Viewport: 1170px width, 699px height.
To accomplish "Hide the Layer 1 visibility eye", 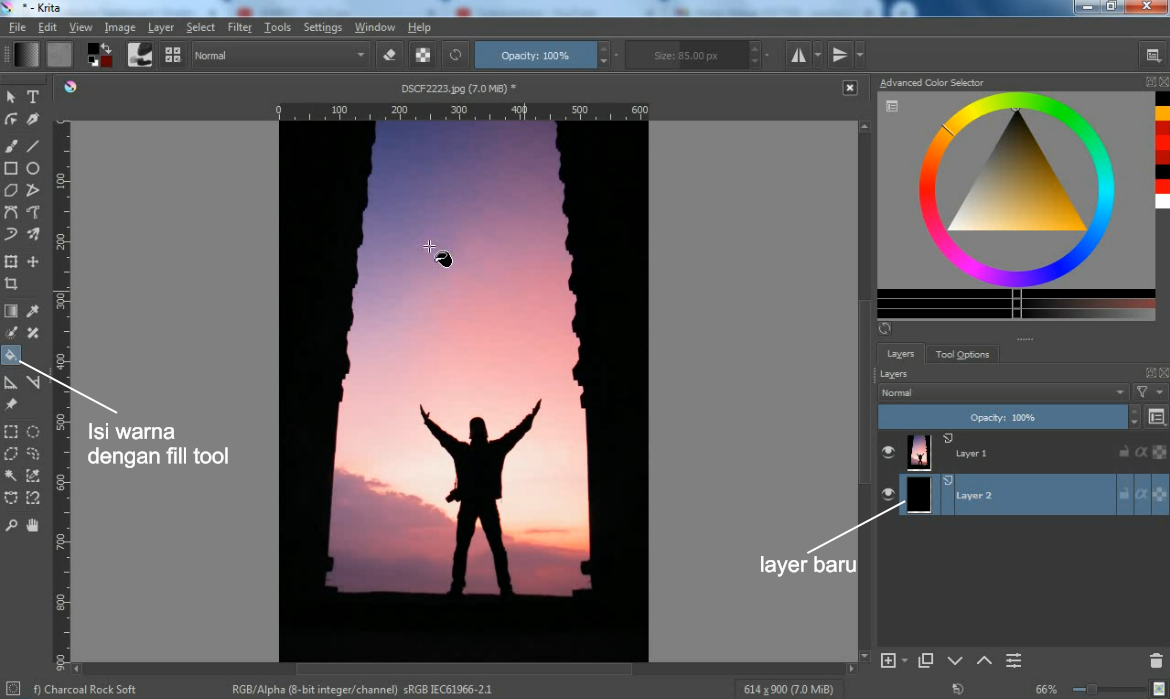I will (x=888, y=452).
